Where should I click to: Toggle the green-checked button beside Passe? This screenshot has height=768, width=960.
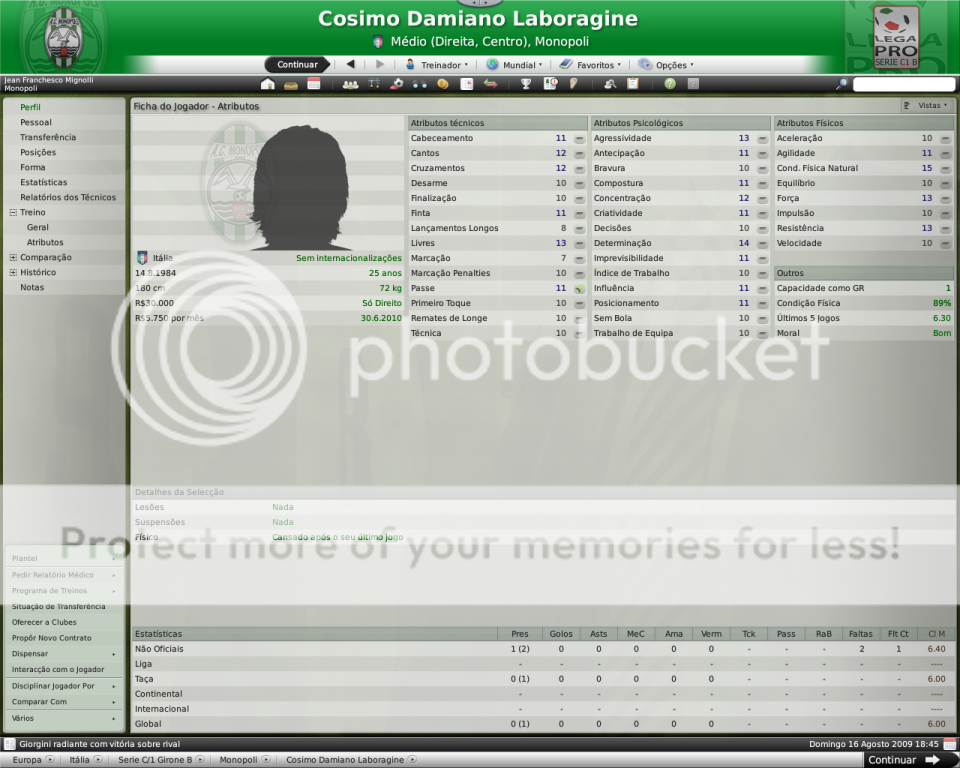[579, 289]
